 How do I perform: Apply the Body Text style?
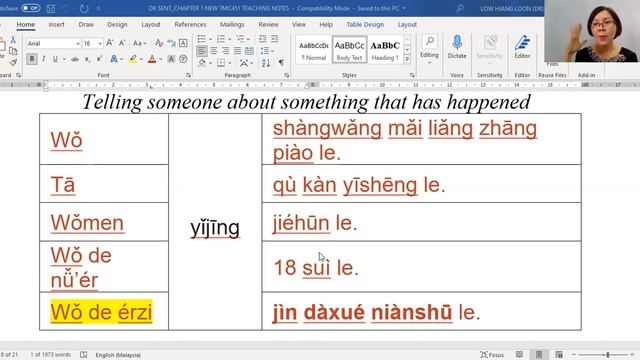point(349,50)
